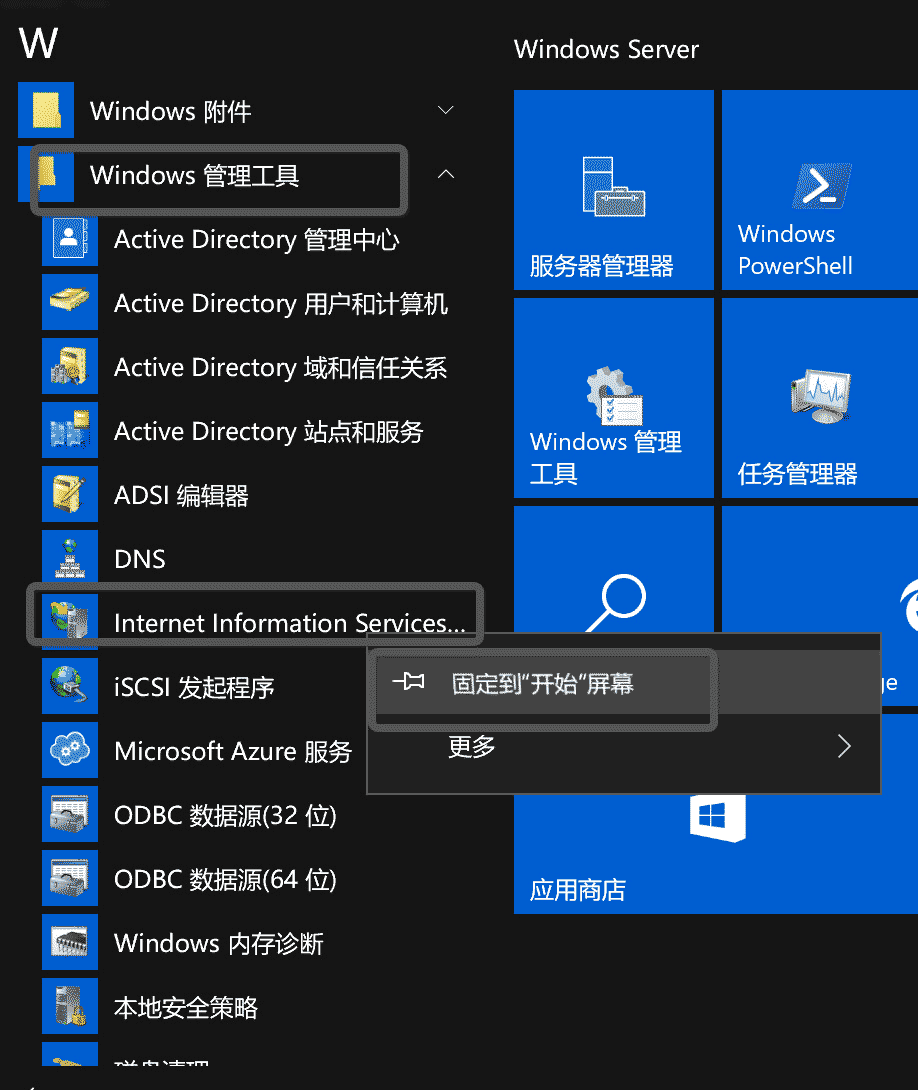This screenshot has height=1090, width=918.
Task: Launch the 服务器管理器 tile
Action: pos(613,190)
